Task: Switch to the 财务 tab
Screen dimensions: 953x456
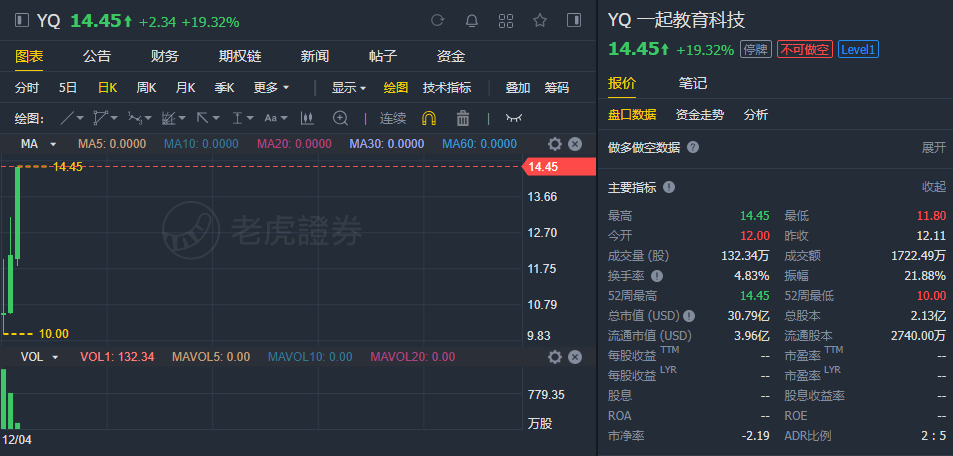Action: click(165, 57)
